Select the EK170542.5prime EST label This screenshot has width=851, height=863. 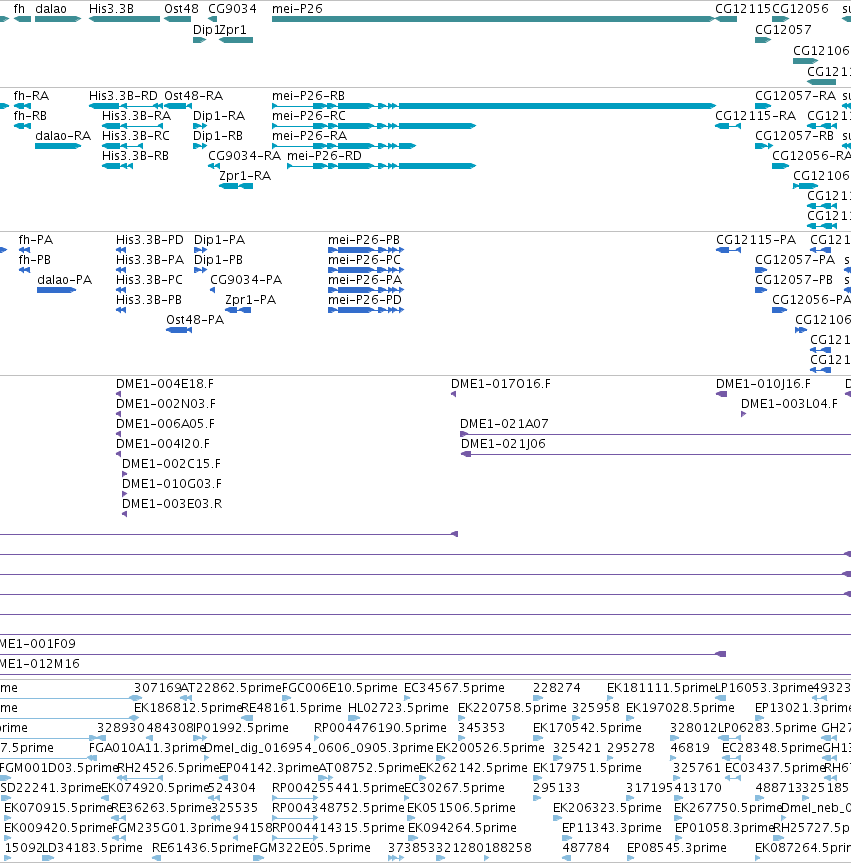(x=587, y=728)
